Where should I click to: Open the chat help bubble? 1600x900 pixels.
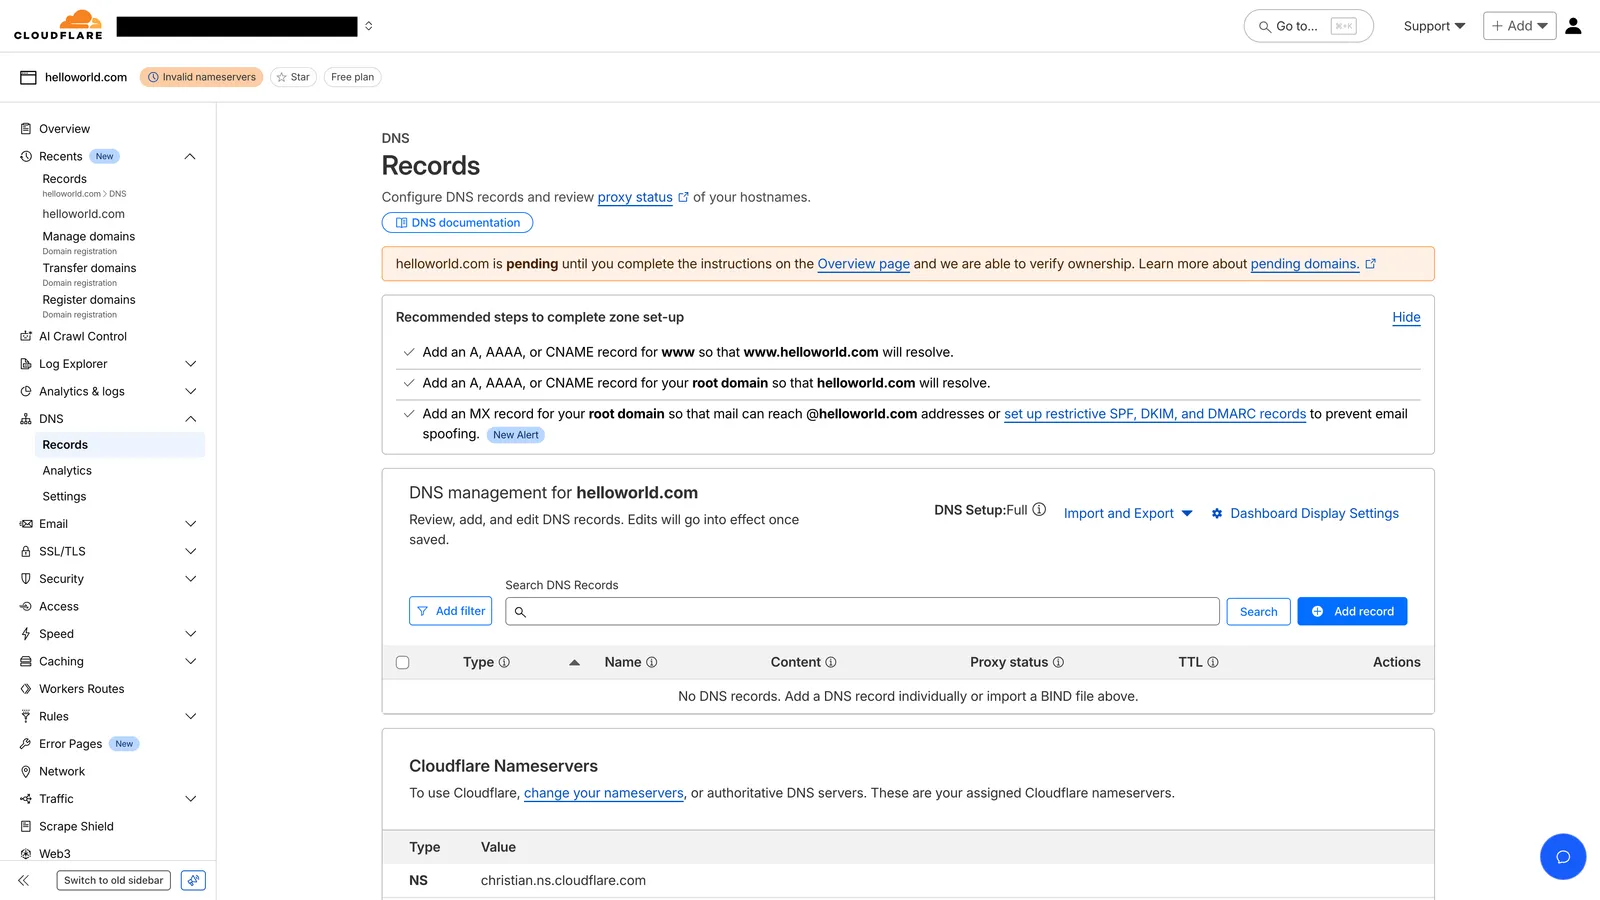tap(1563, 857)
